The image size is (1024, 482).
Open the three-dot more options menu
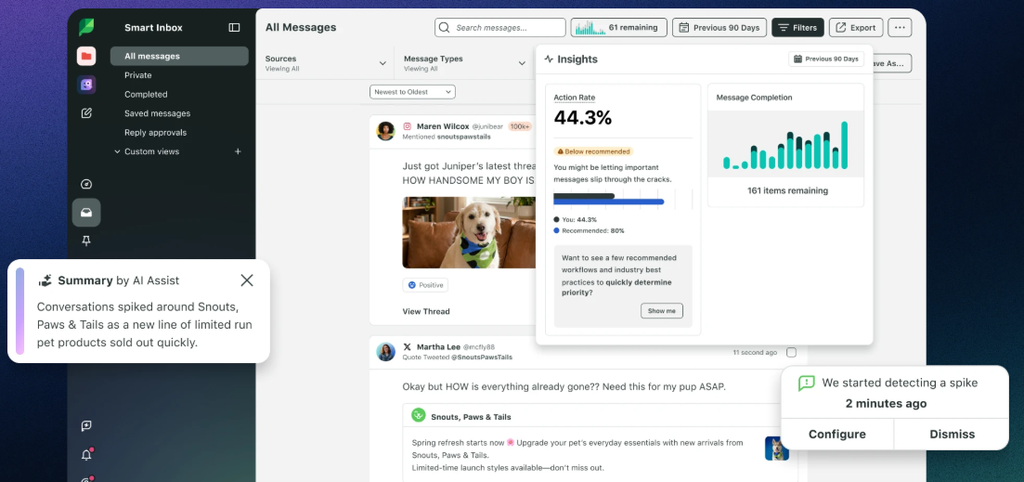point(900,27)
